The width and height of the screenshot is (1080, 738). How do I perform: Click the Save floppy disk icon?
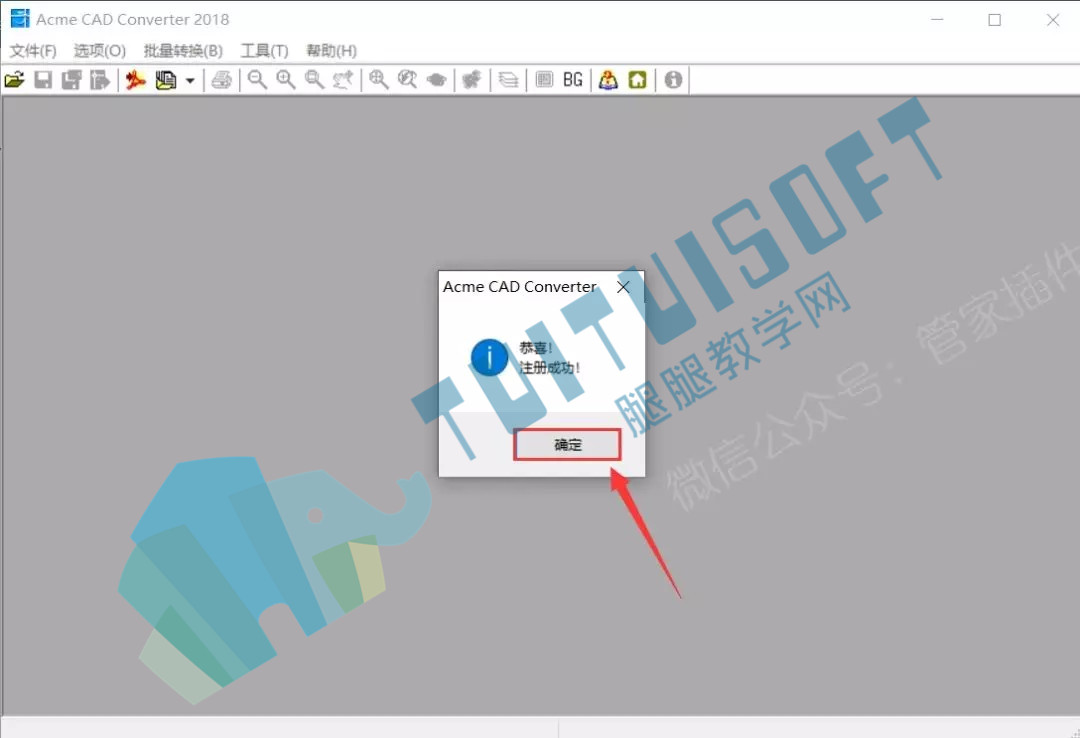(x=43, y=80)
